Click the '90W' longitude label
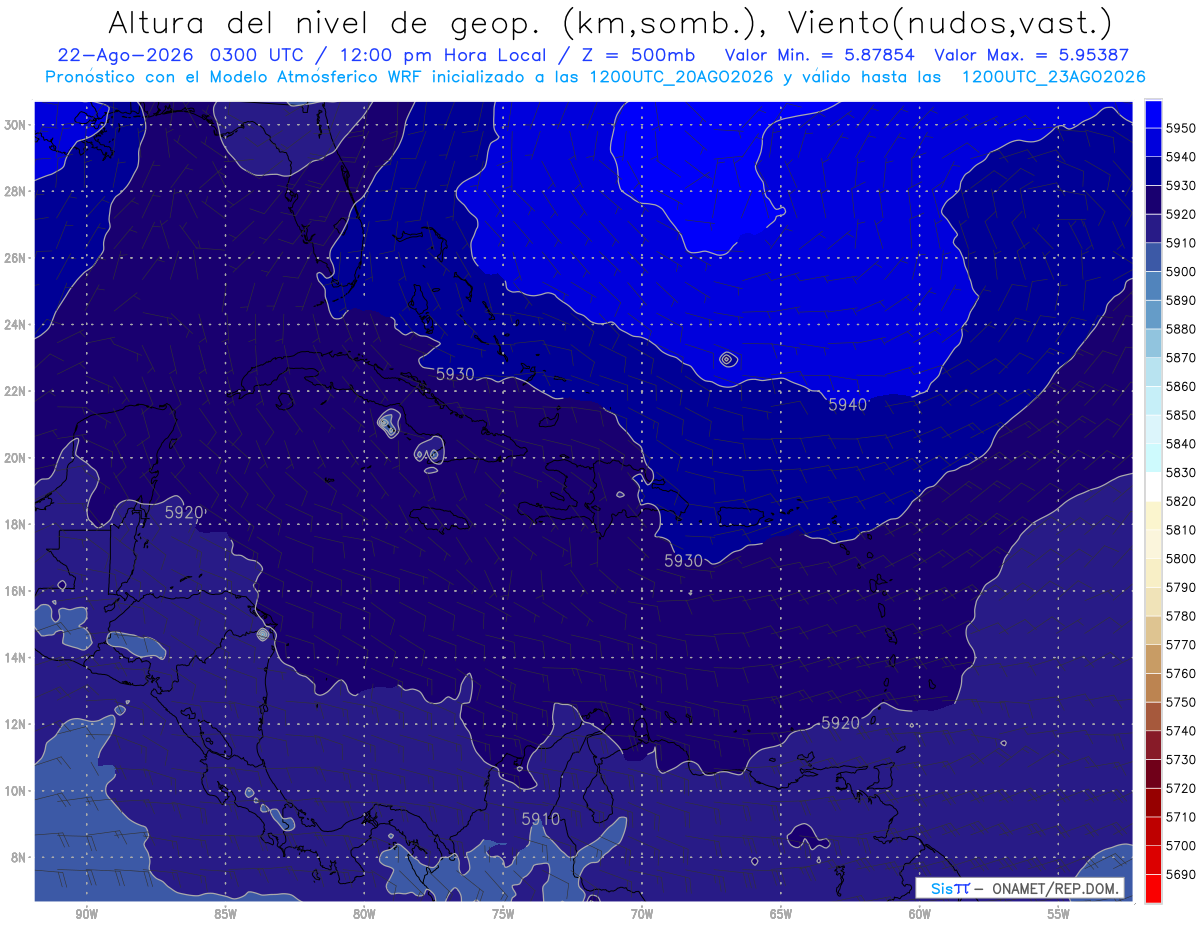 [87, 913]
